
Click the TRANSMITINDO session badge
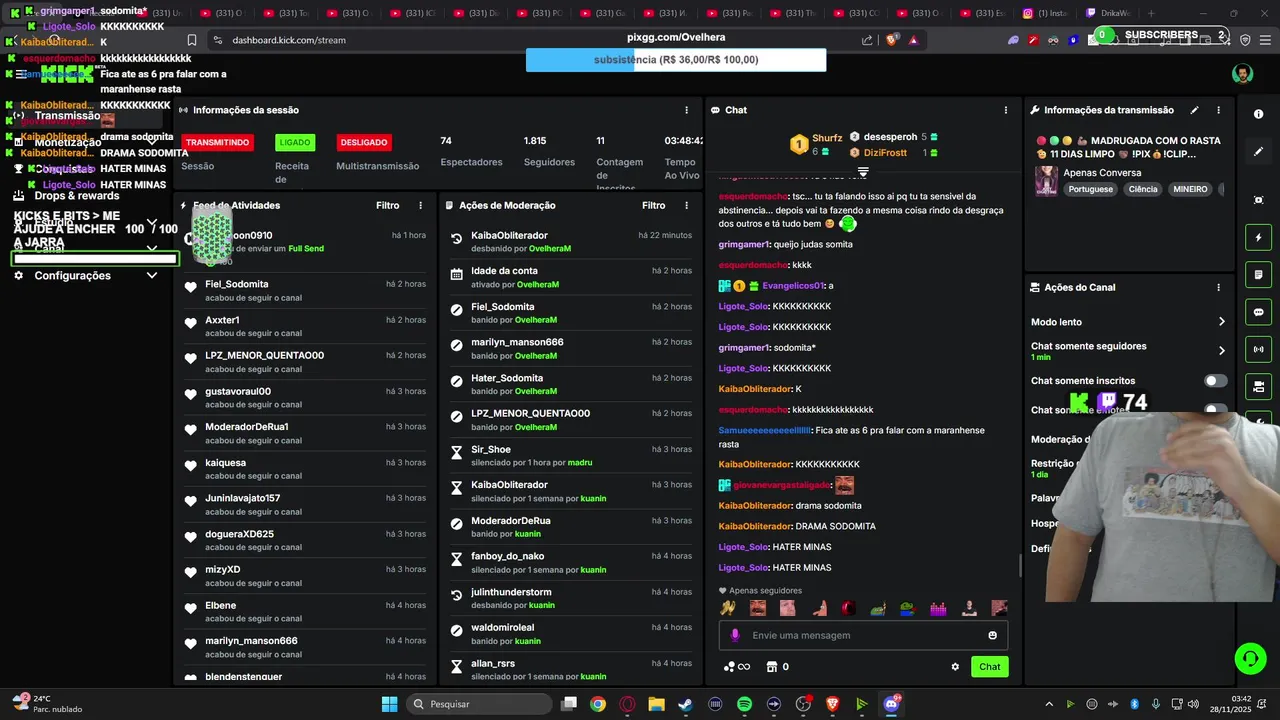click(217, 142)
